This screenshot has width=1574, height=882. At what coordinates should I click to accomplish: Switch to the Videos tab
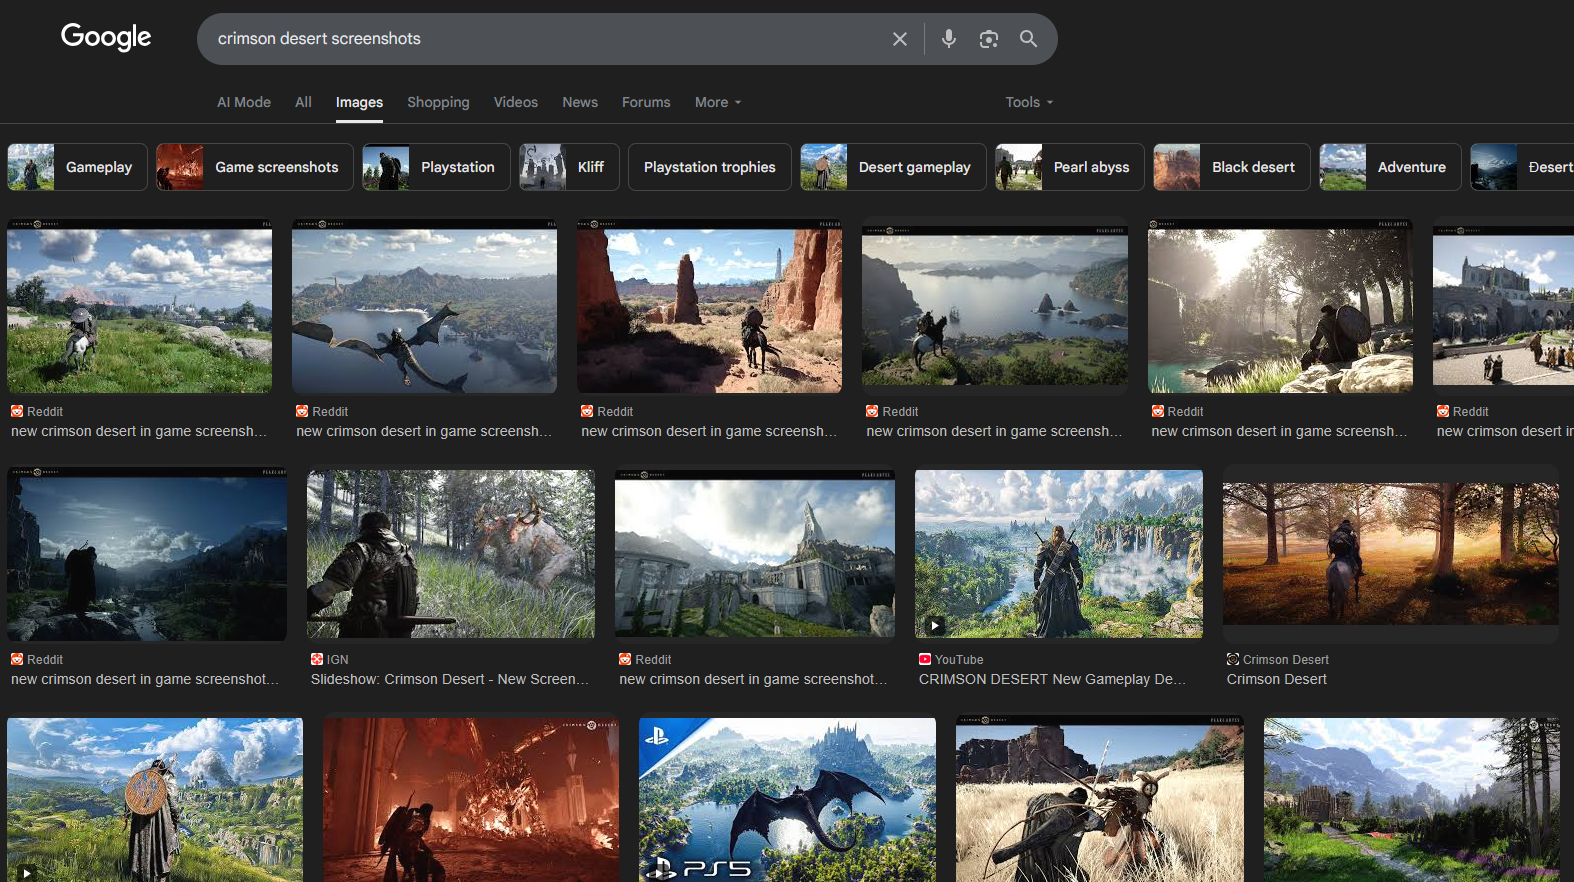coord(515,102)
